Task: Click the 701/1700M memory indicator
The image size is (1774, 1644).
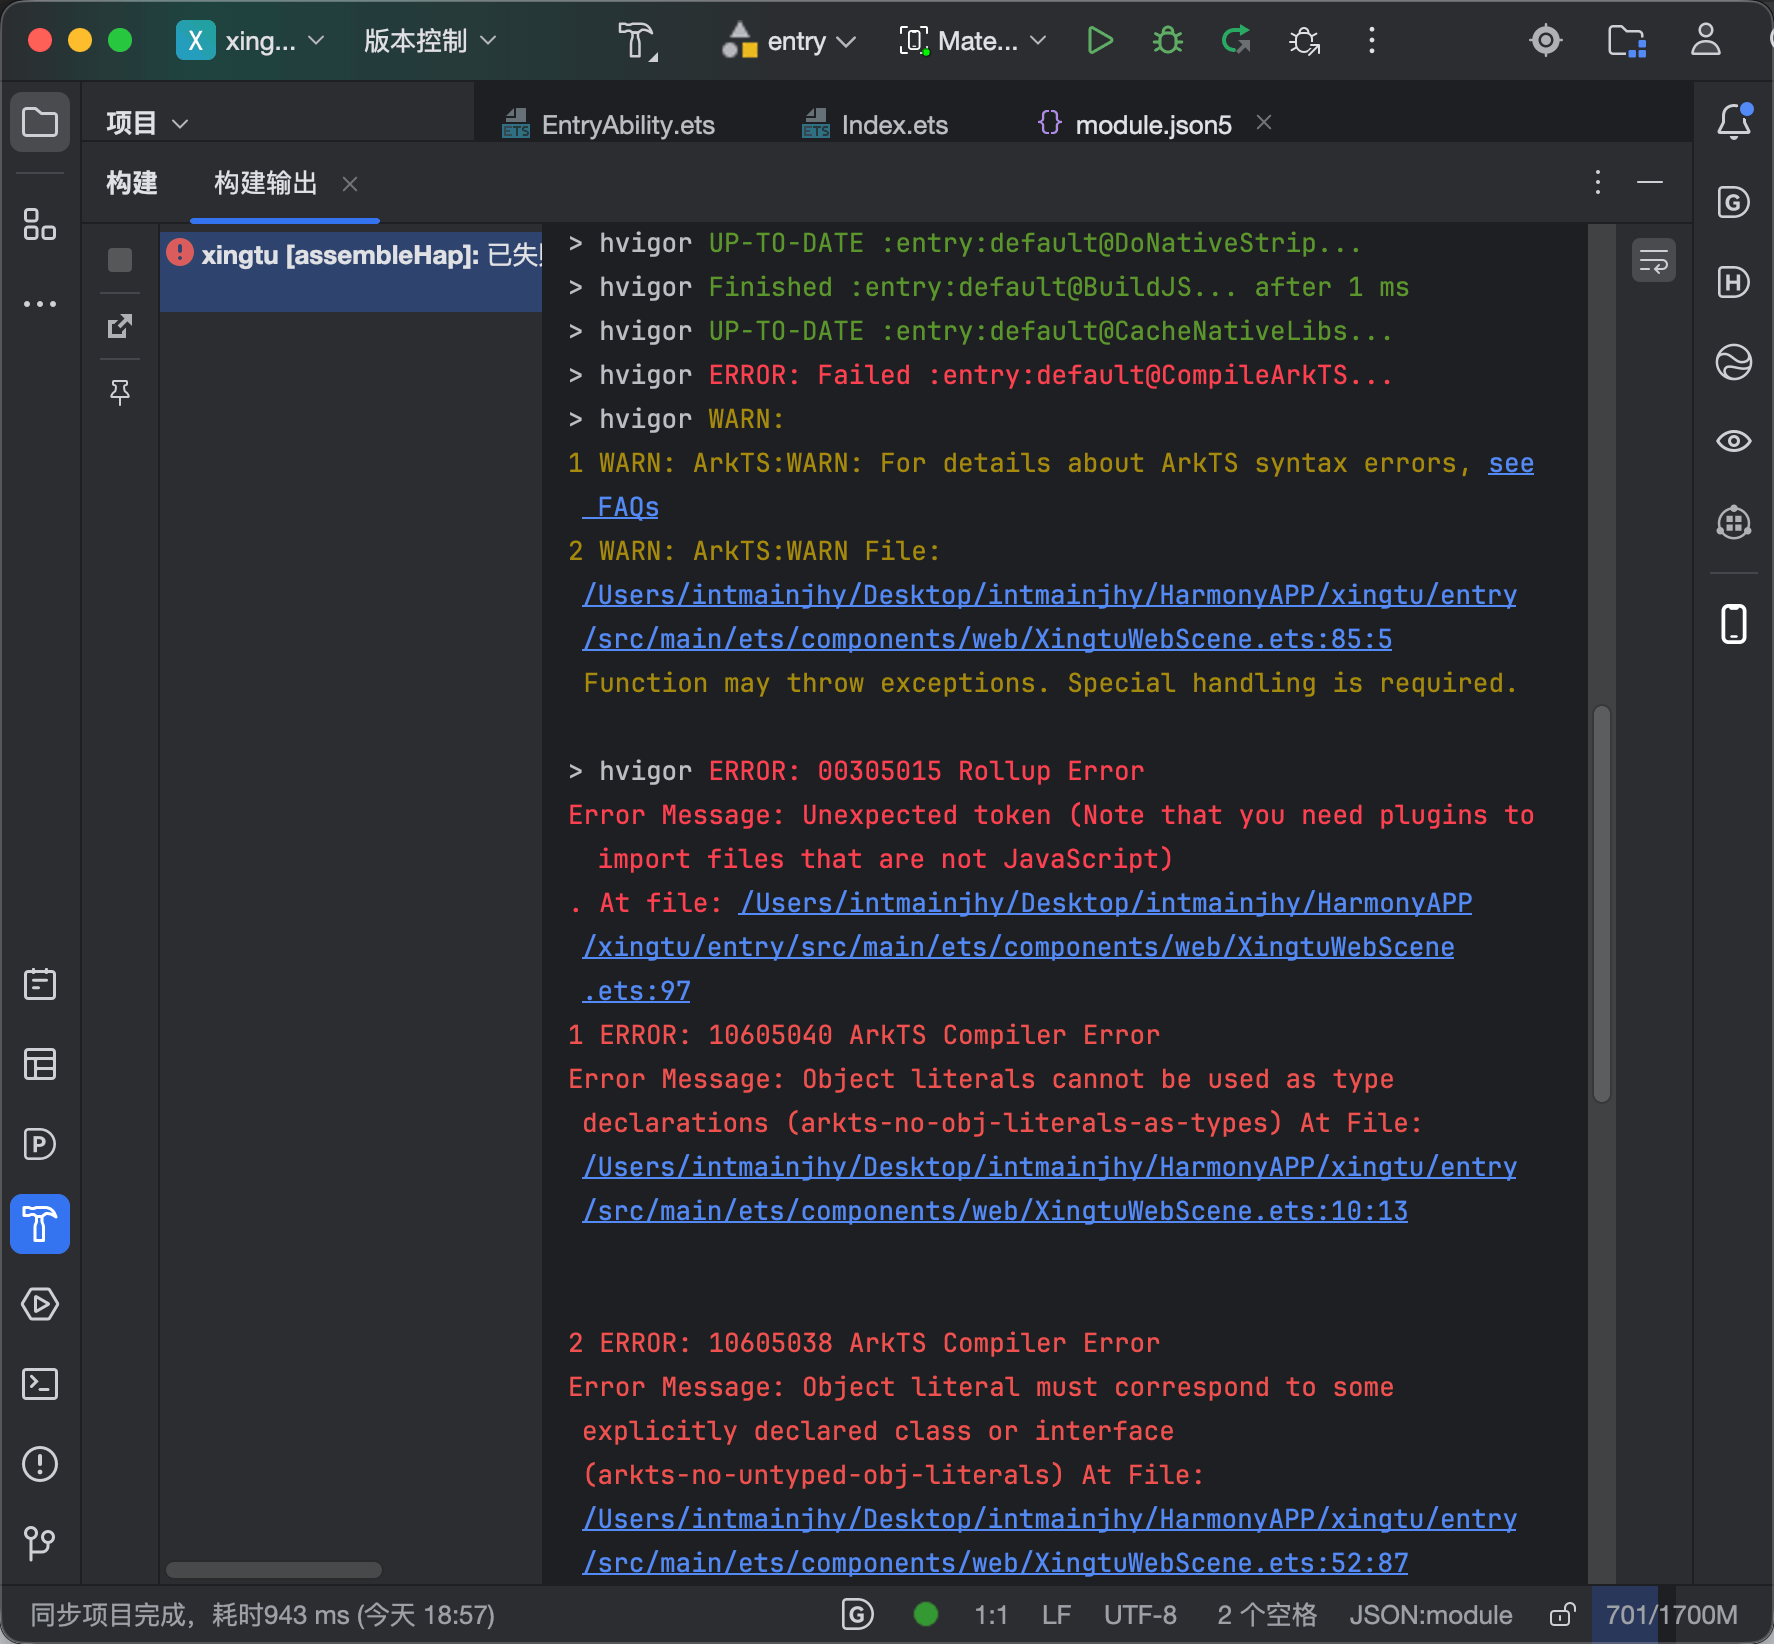Action: (x=1671, y=1614)
